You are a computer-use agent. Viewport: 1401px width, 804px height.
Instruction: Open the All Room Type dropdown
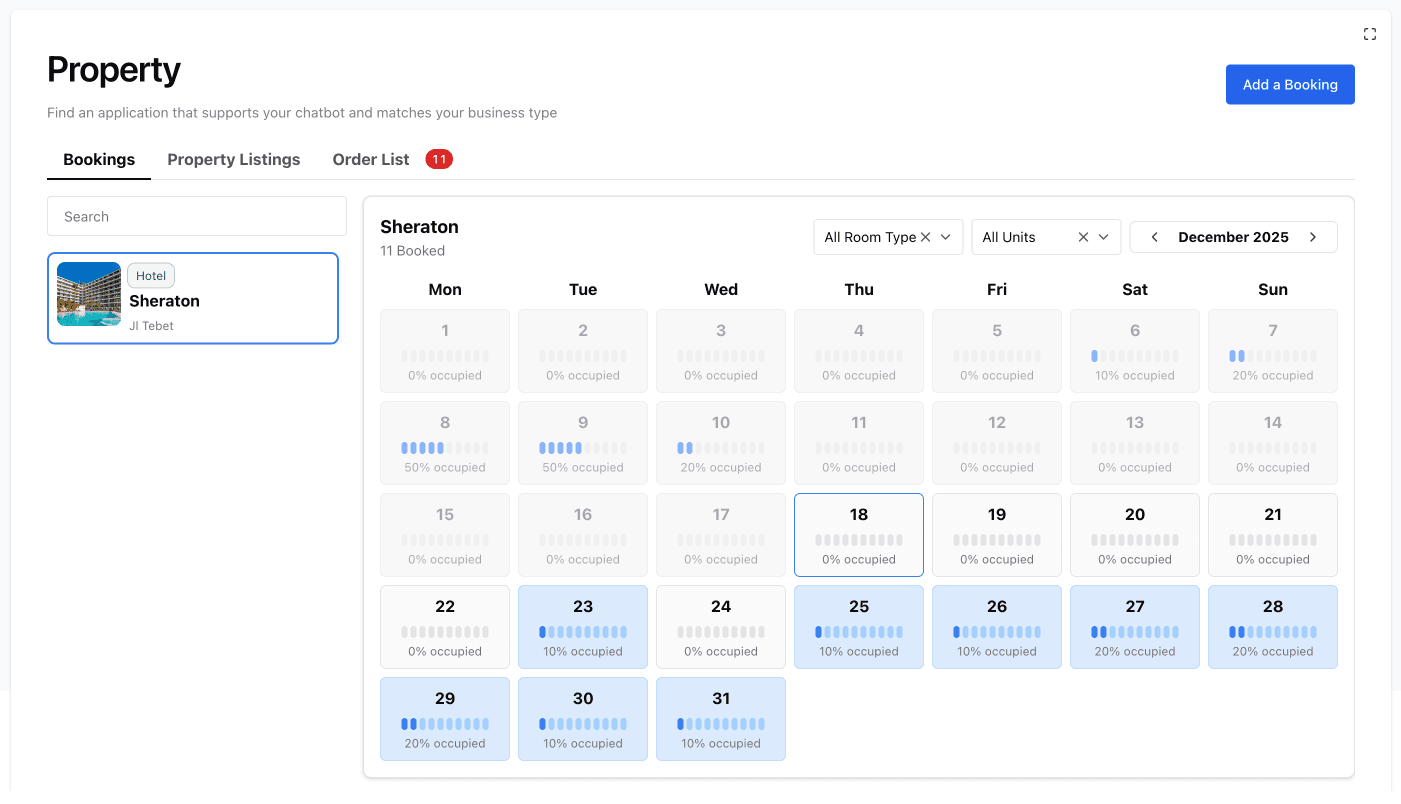tap(945, 237)
